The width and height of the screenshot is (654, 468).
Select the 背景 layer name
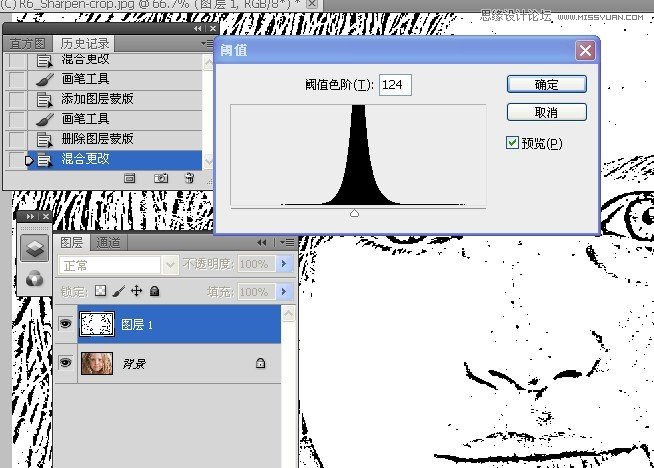pyautogui.click(x=134, y=364)
